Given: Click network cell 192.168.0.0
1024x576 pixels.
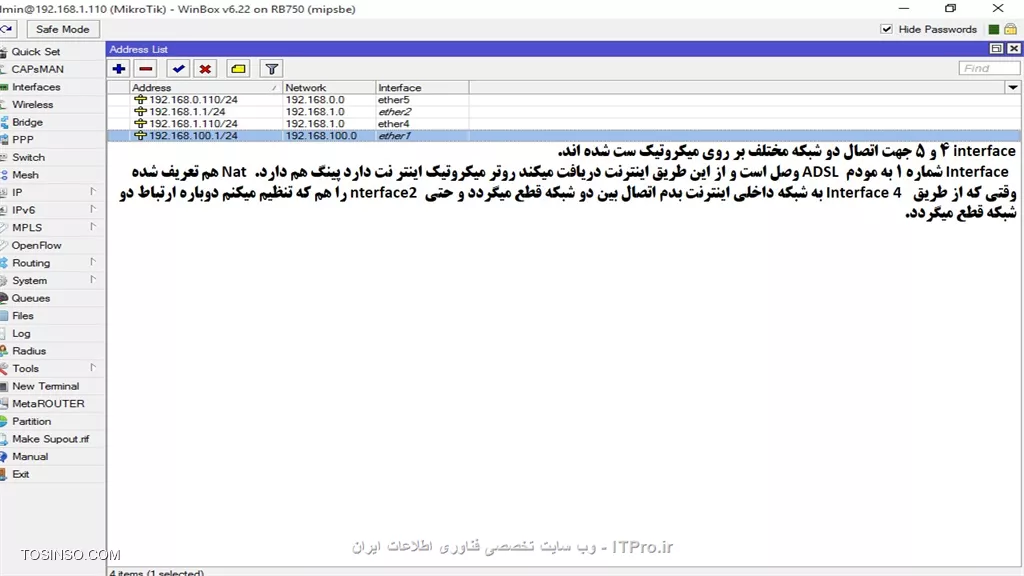Looking at the screenshot, I should point(315,100).
